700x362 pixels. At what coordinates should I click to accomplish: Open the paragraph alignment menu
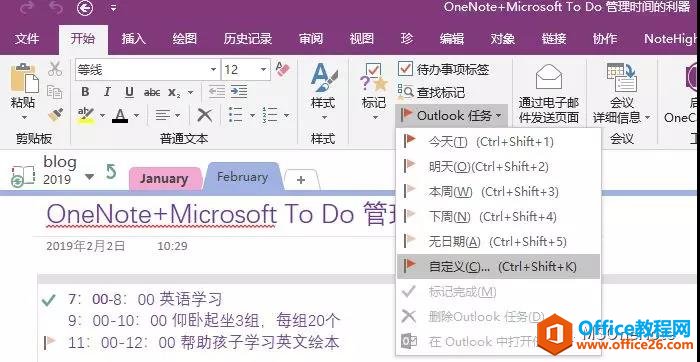[167, 116]
